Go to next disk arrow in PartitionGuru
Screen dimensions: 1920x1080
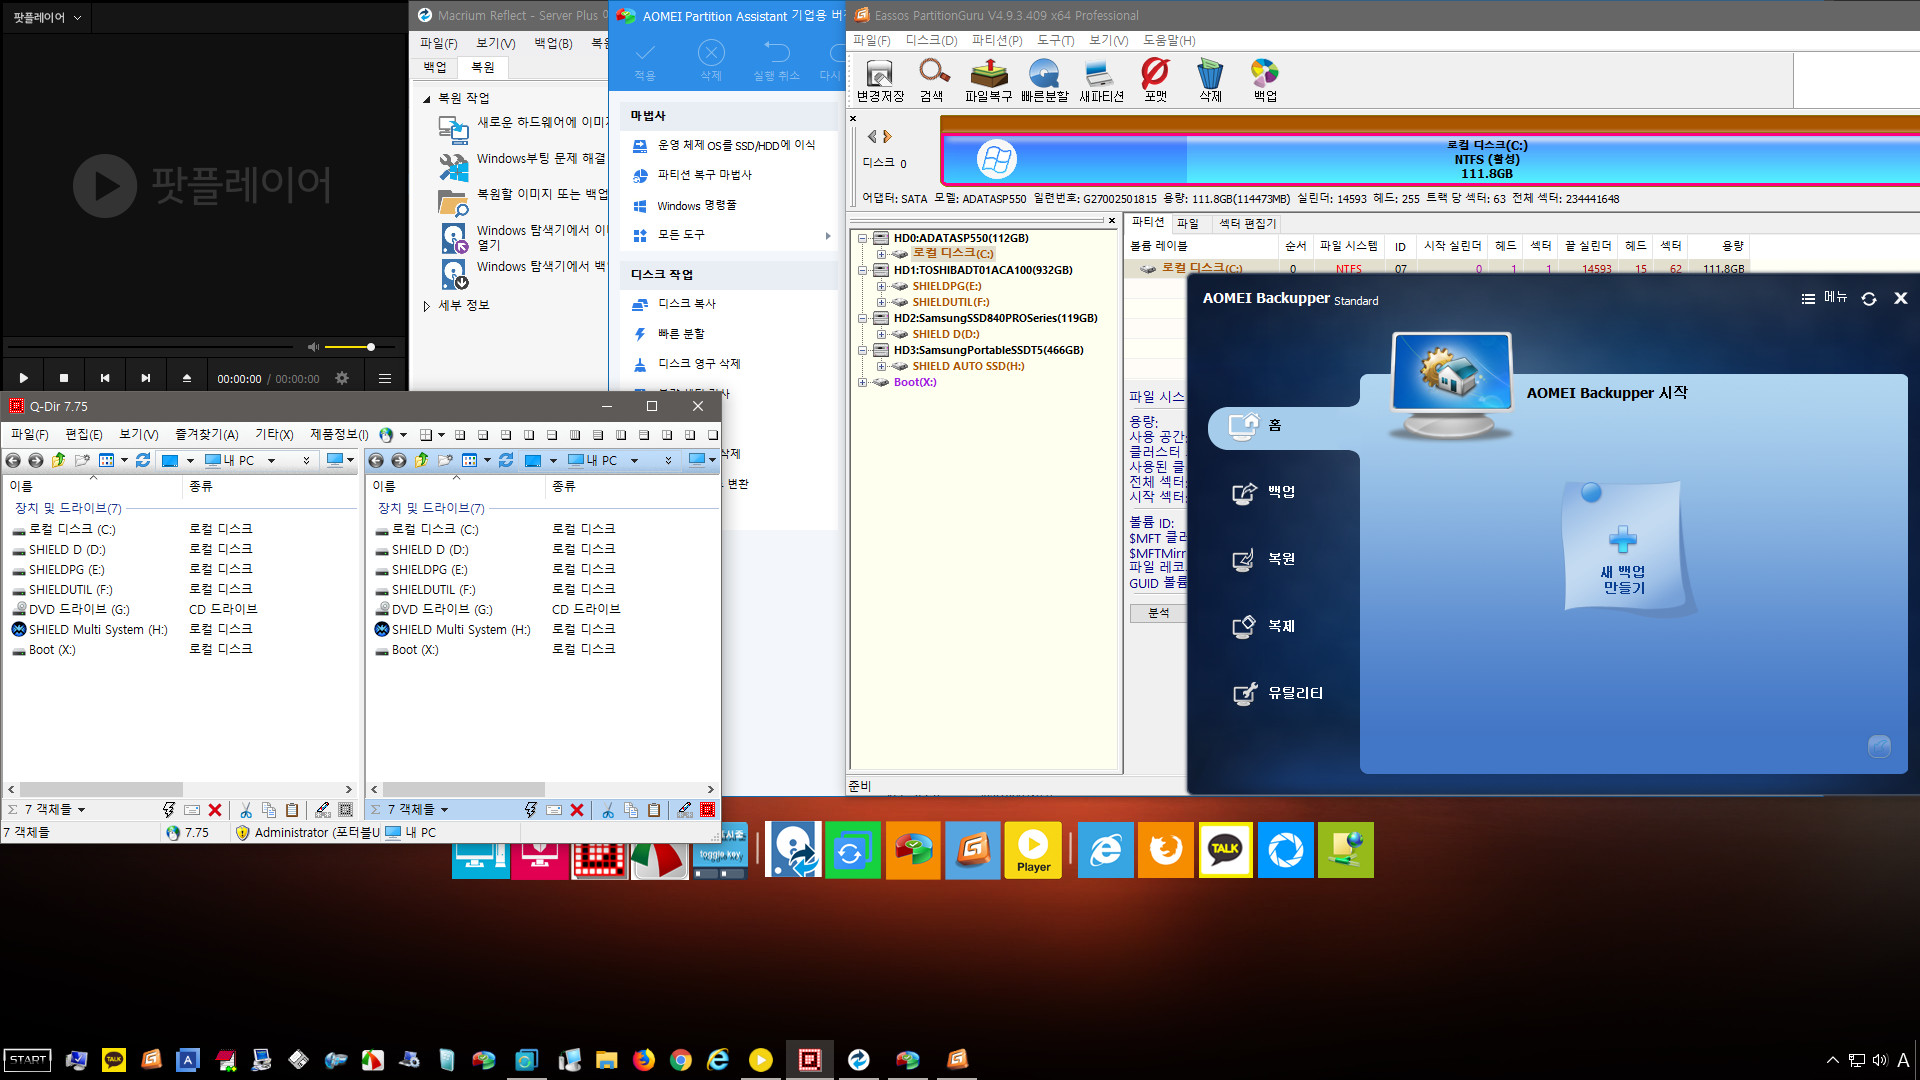tap(887, 137)
